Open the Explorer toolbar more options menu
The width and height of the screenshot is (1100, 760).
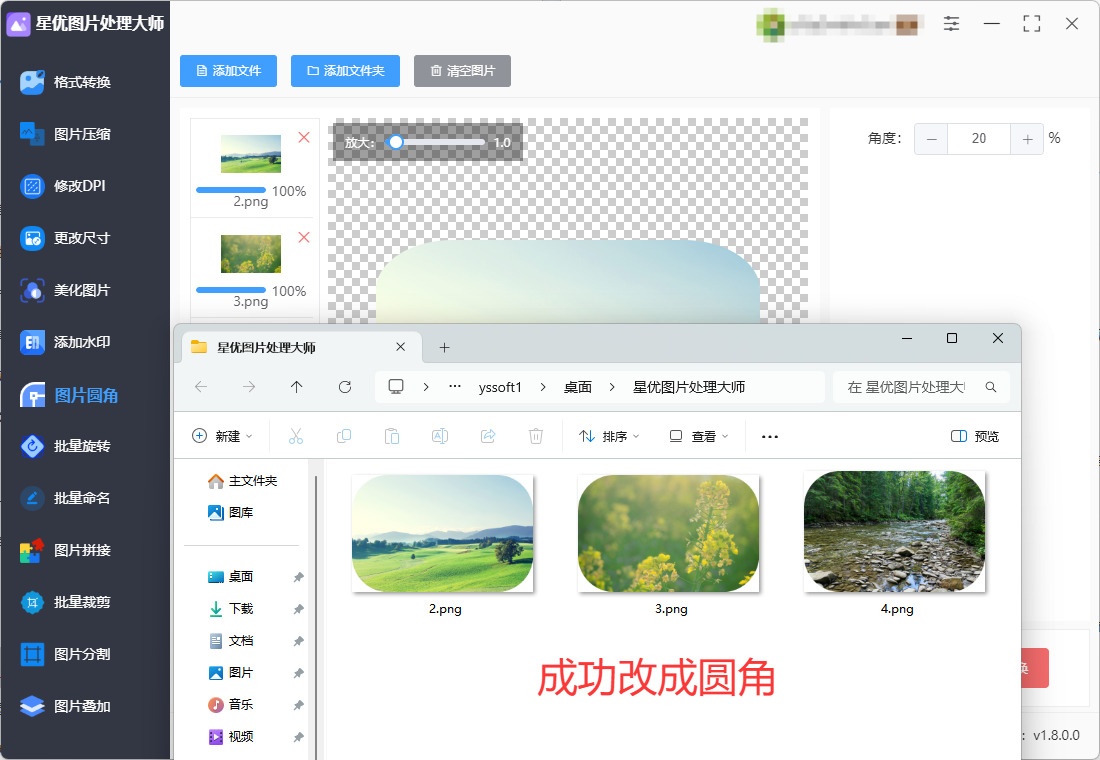pos(770,436)
